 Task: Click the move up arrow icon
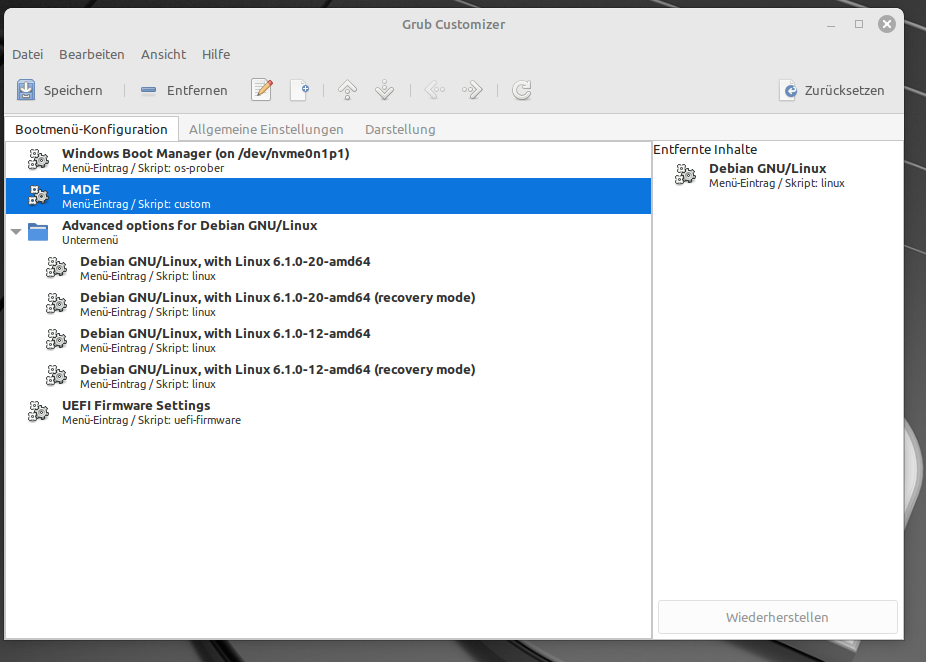[x=347, y=90]
